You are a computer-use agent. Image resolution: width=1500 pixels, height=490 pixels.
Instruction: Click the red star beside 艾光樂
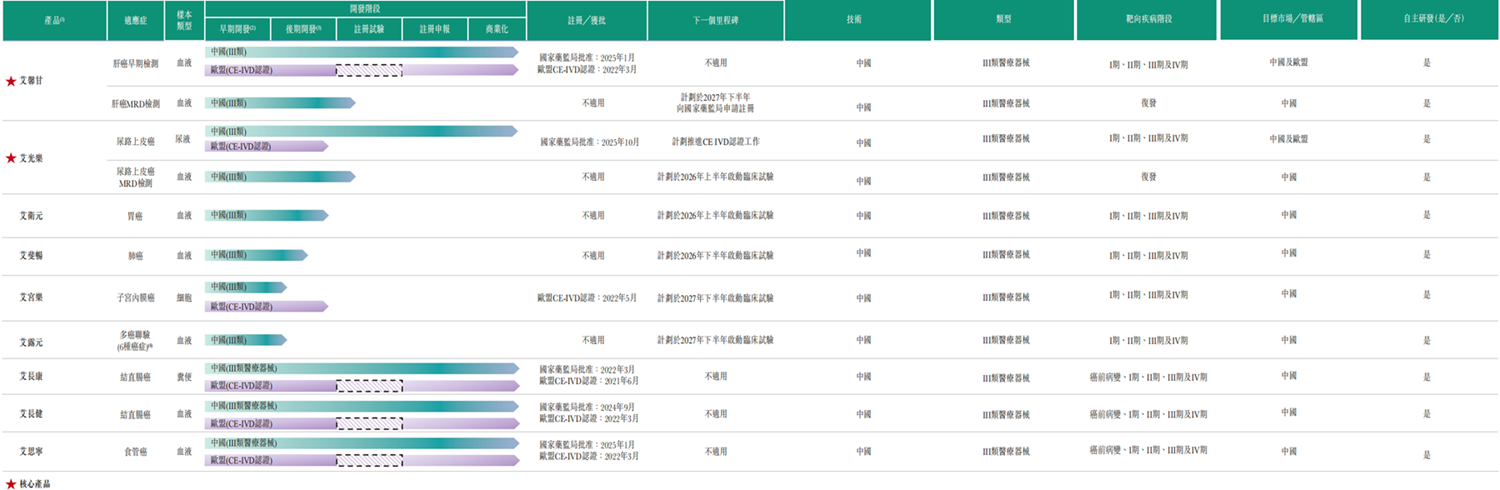tap(11, 158)
